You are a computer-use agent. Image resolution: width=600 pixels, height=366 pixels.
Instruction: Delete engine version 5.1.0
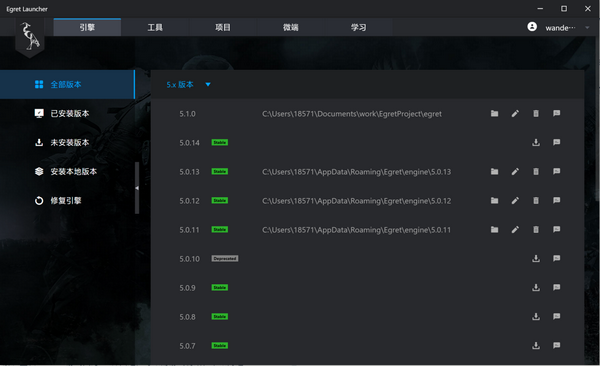536,113
